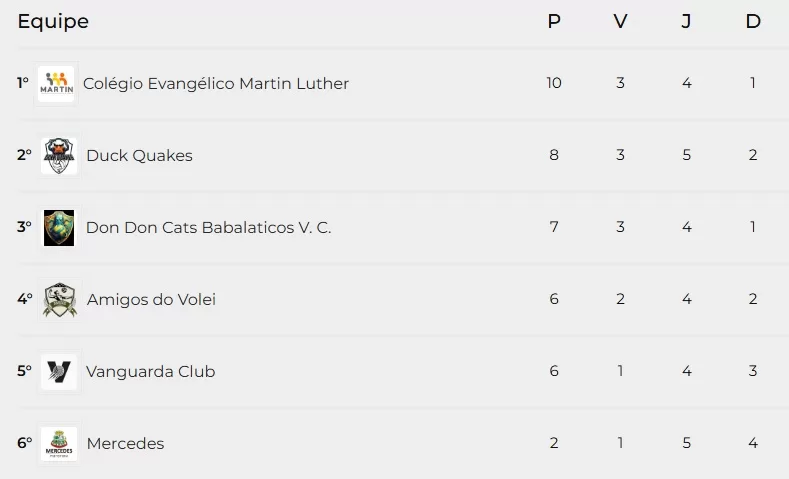Open the Duck Quakes team name
Screen dimensions: 789x479
[x=139, y=156]
